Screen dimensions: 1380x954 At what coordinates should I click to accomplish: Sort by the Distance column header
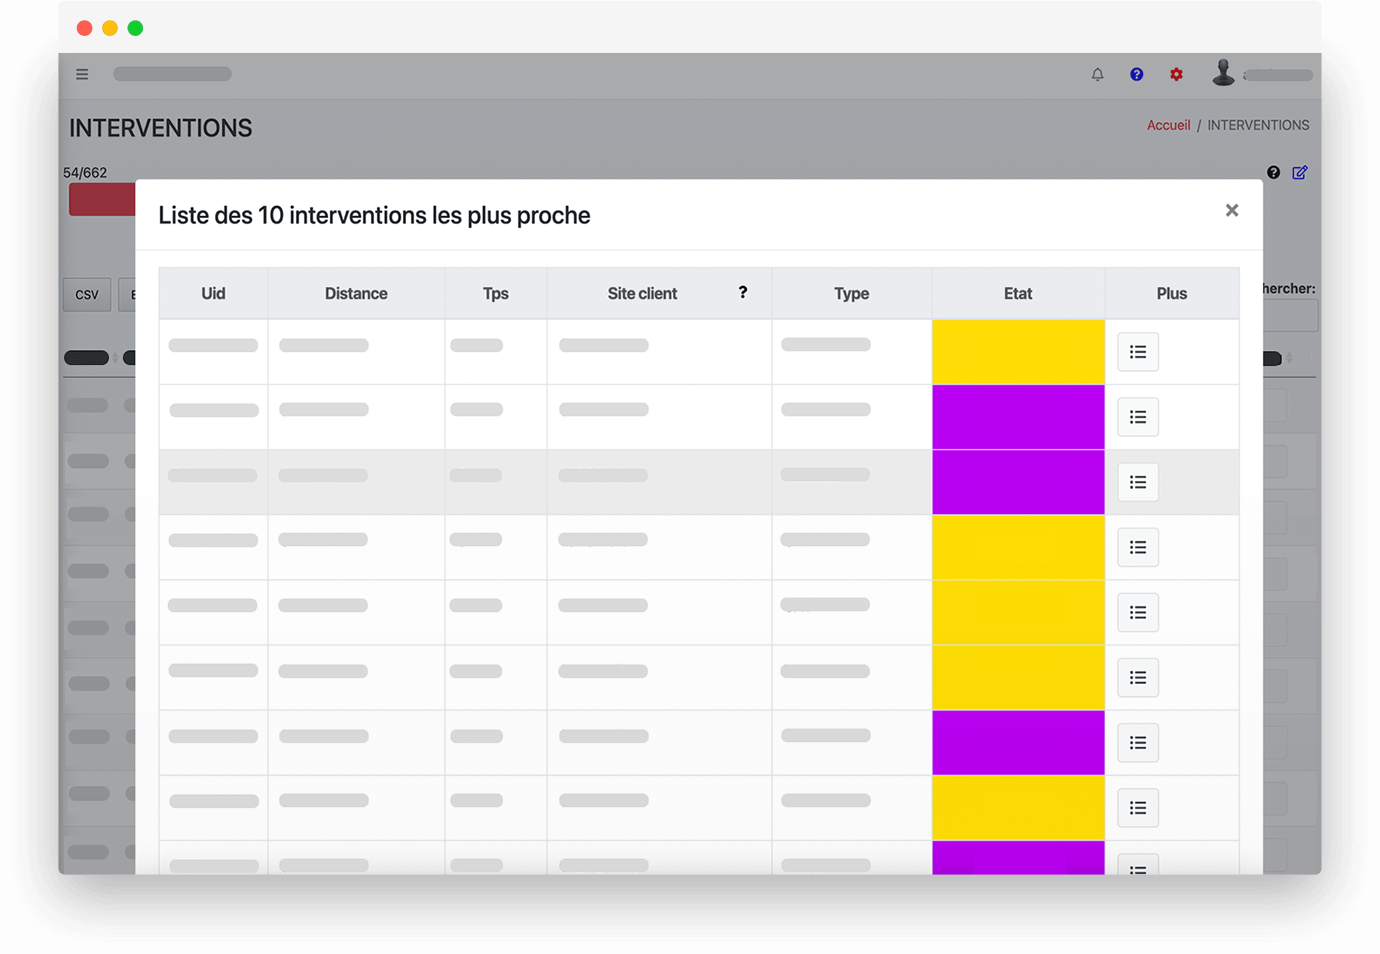coord(356,293)
